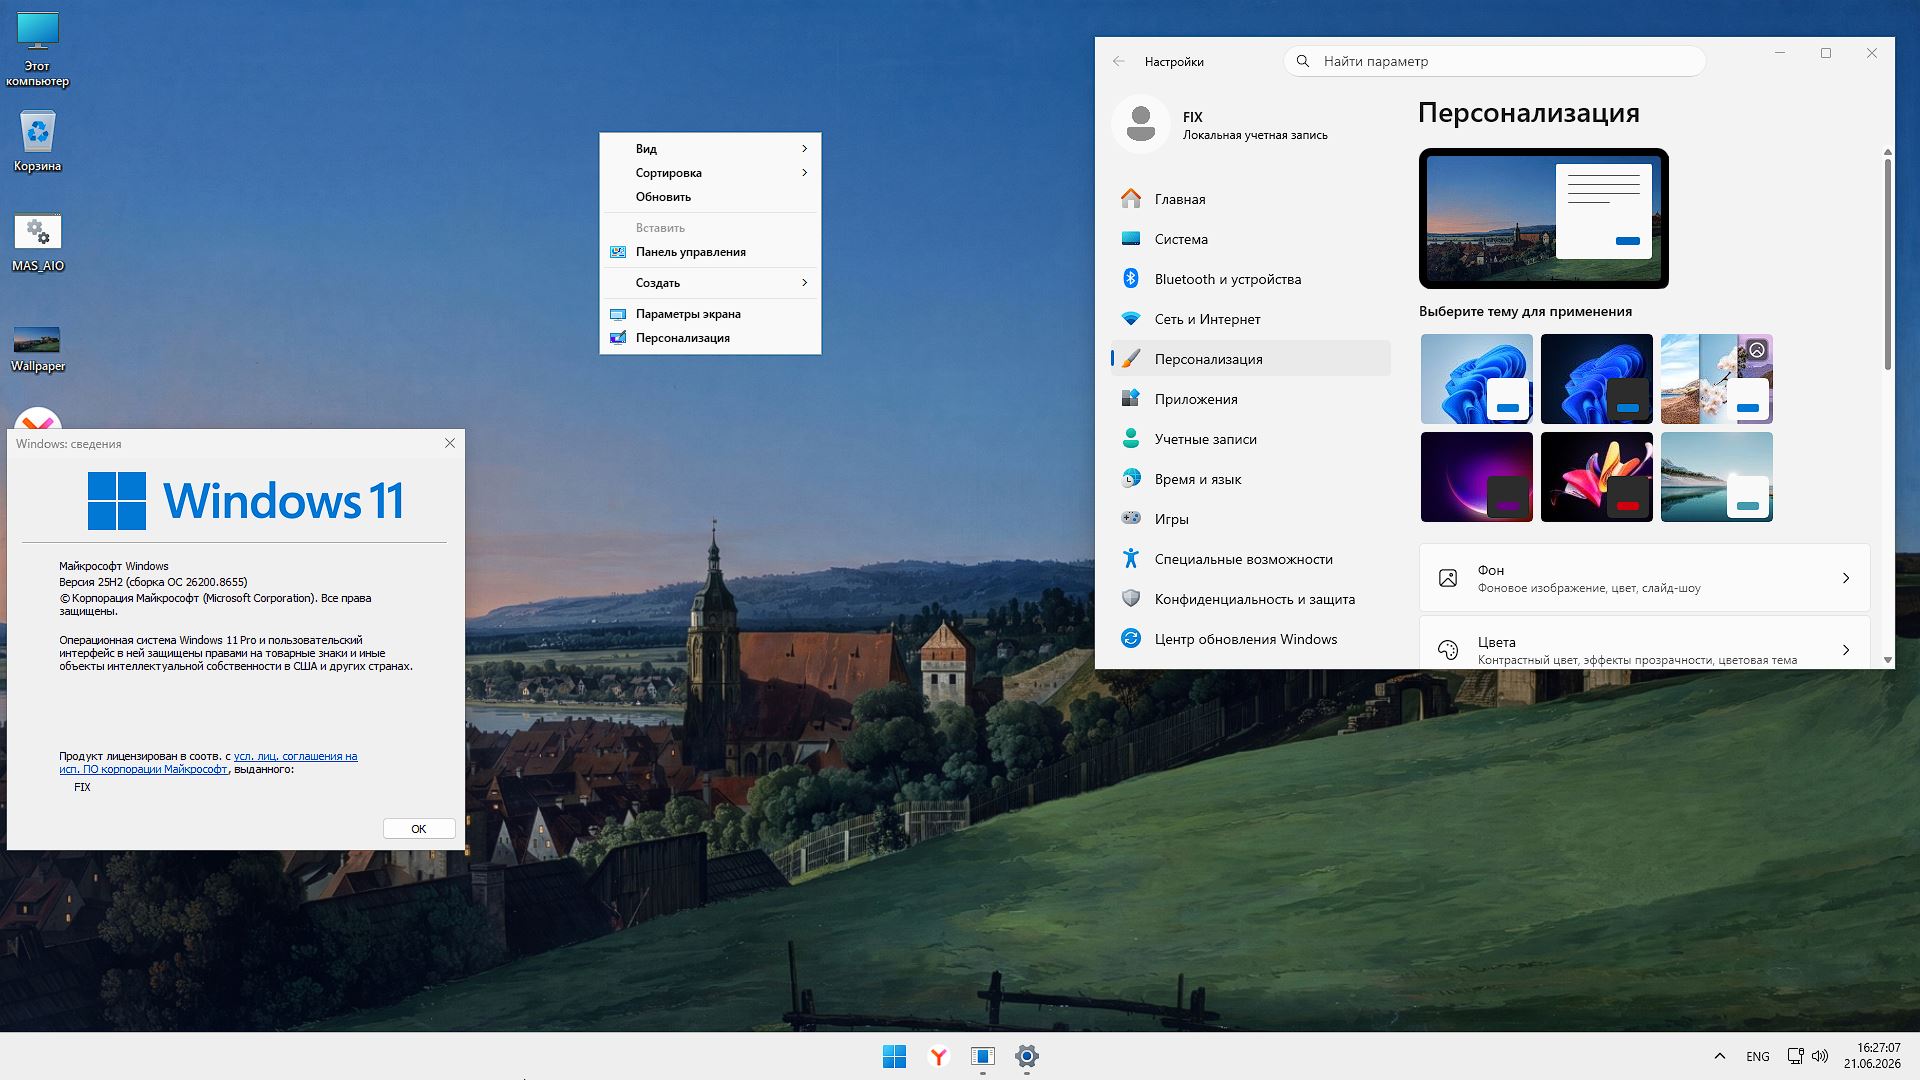Open the Фон background settings row
The height and width of the screenshot is (1080, 1920).
(x=1644, y=578)
